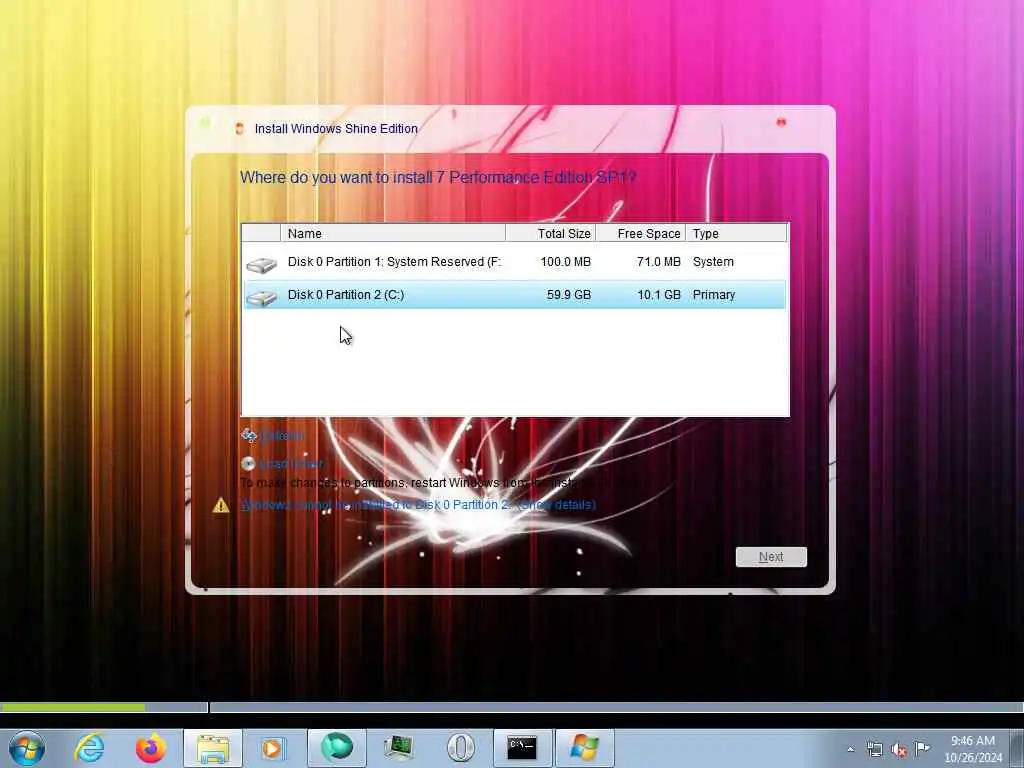The width and height of the screenshot is (1024, 768).
Task: Sort partitions by the Name column header
Action: click(393, 233)
